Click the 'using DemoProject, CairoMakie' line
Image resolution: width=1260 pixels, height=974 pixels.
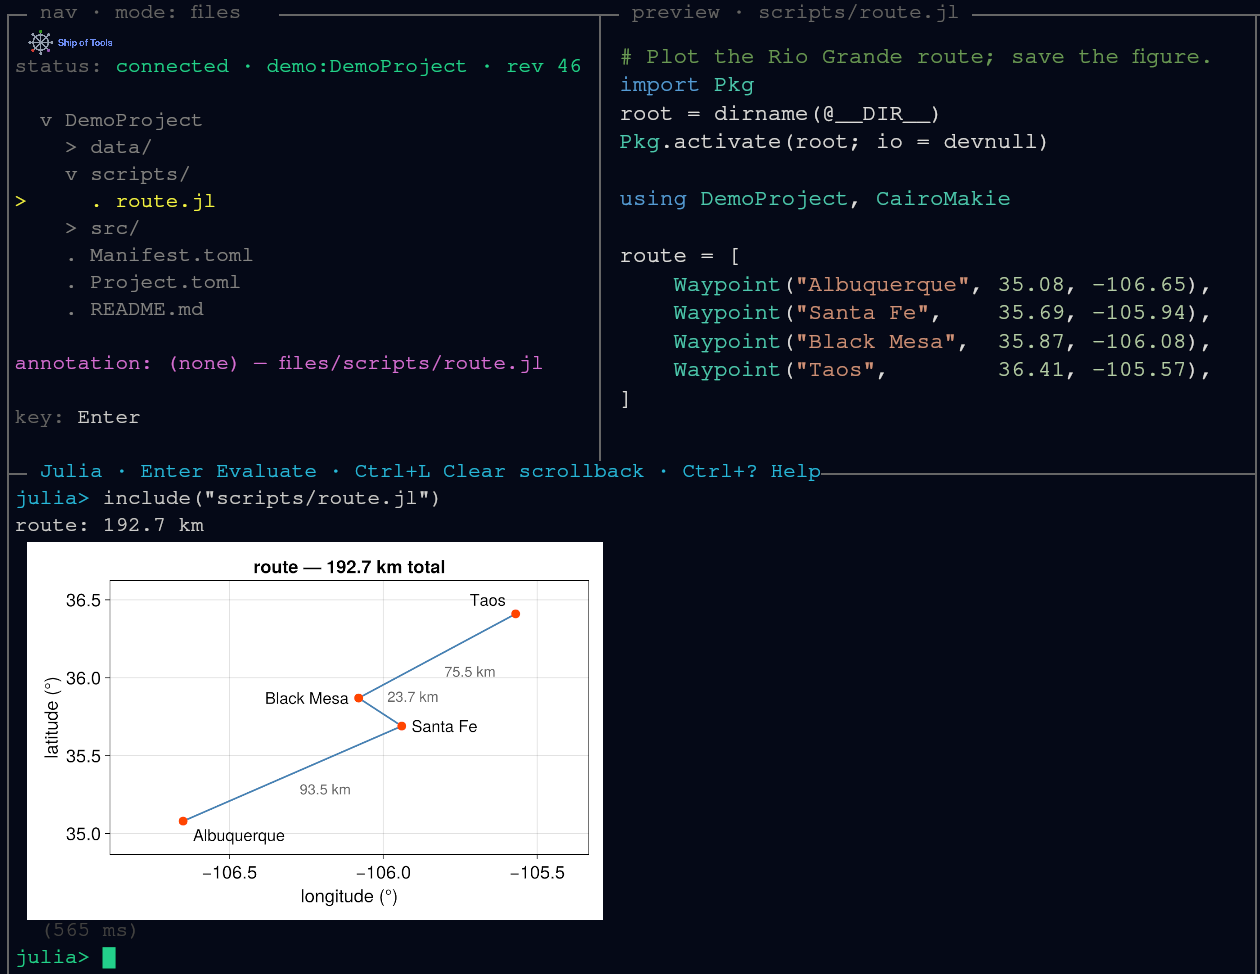point(815,199)
